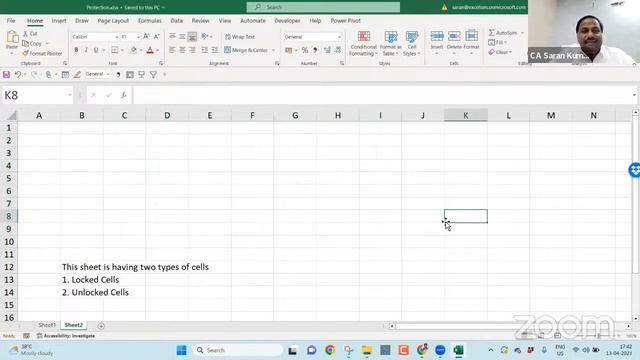Apply the Fill Color bucket
The height and width of the screenshot is (360, 640).
[133, 50]
